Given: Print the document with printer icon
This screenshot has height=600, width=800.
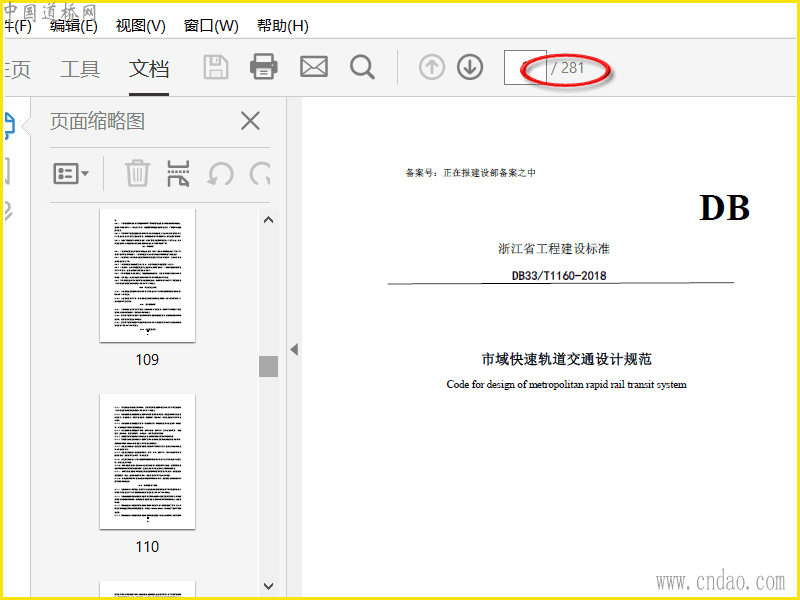Looking at the screenshot, I should [264, 67].
